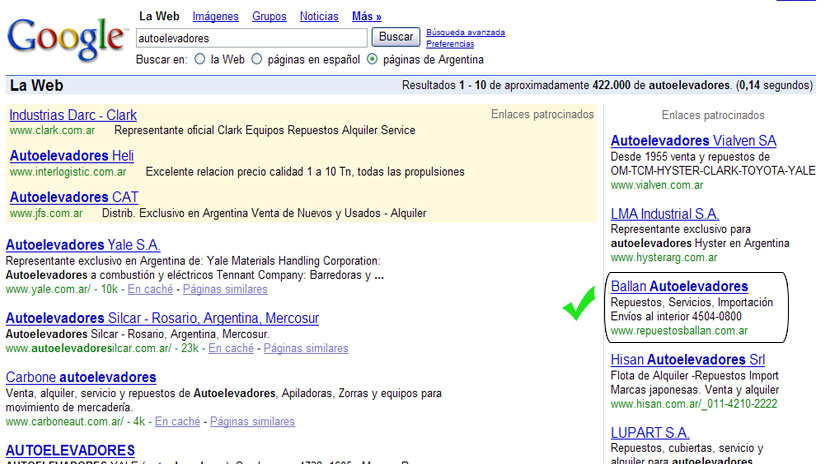Open sponsored link Autoelevadores Heli
The width and height of the screenshot is (822, 464).
click(72, 156)
